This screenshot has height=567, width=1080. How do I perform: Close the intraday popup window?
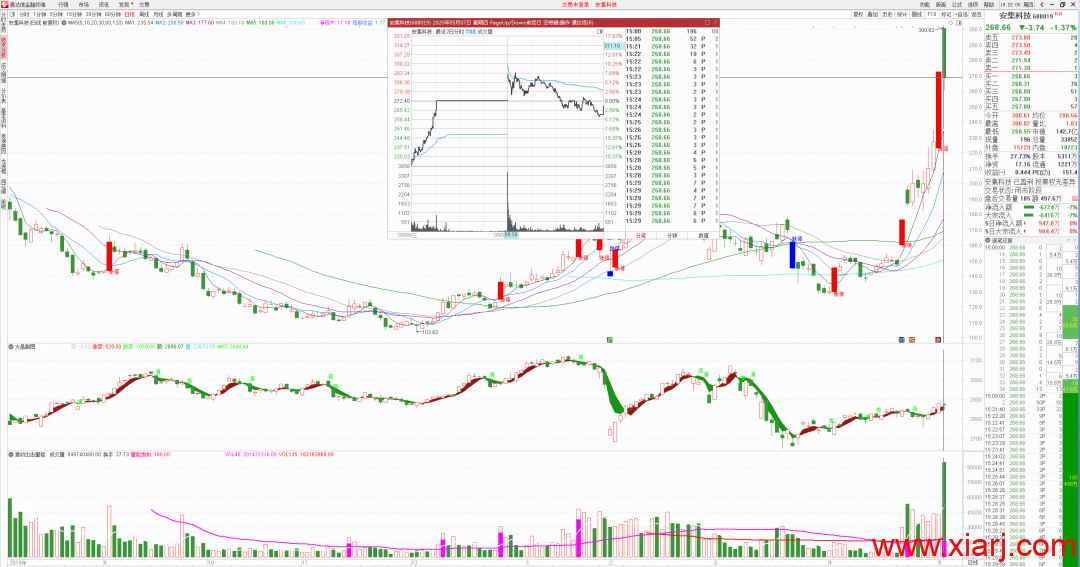click(x=714, y=22)
